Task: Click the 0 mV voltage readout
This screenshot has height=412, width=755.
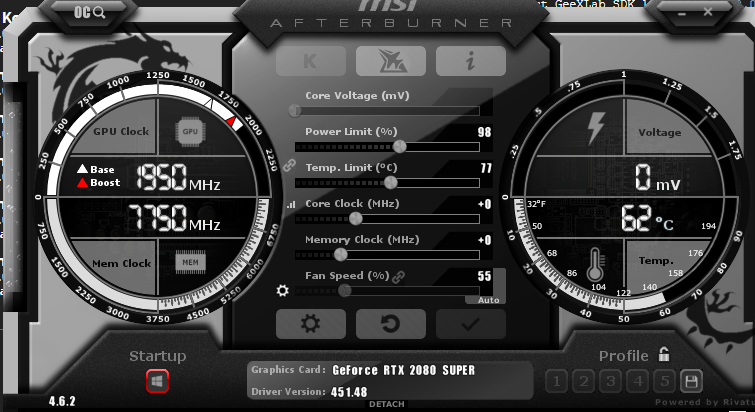Action: point(657,177)
